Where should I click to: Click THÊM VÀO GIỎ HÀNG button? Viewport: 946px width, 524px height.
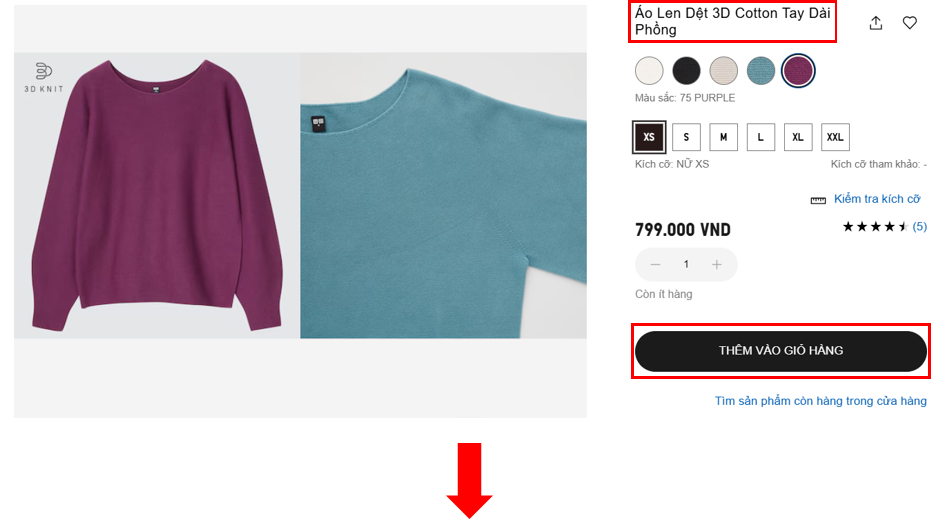(781, 351)
